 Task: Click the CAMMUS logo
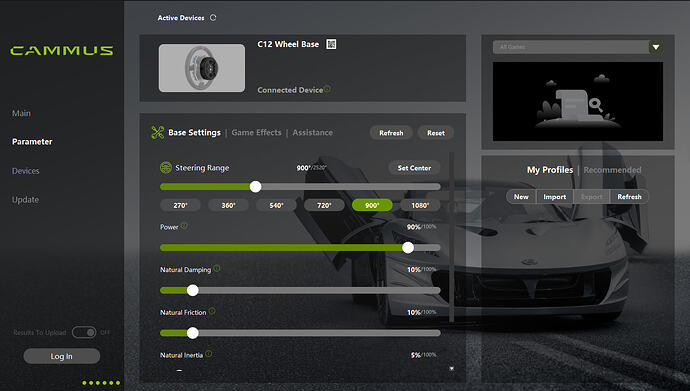coord(62,51)
